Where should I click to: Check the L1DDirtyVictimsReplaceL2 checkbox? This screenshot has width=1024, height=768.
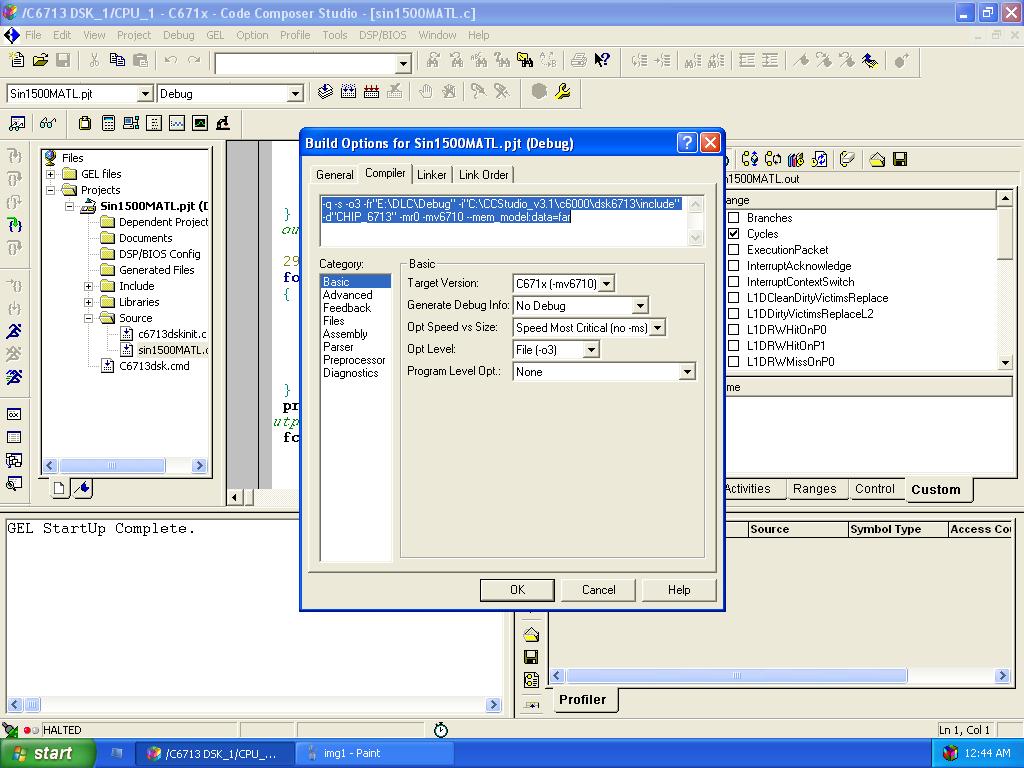pyautogui.click(x=734, y=313)
